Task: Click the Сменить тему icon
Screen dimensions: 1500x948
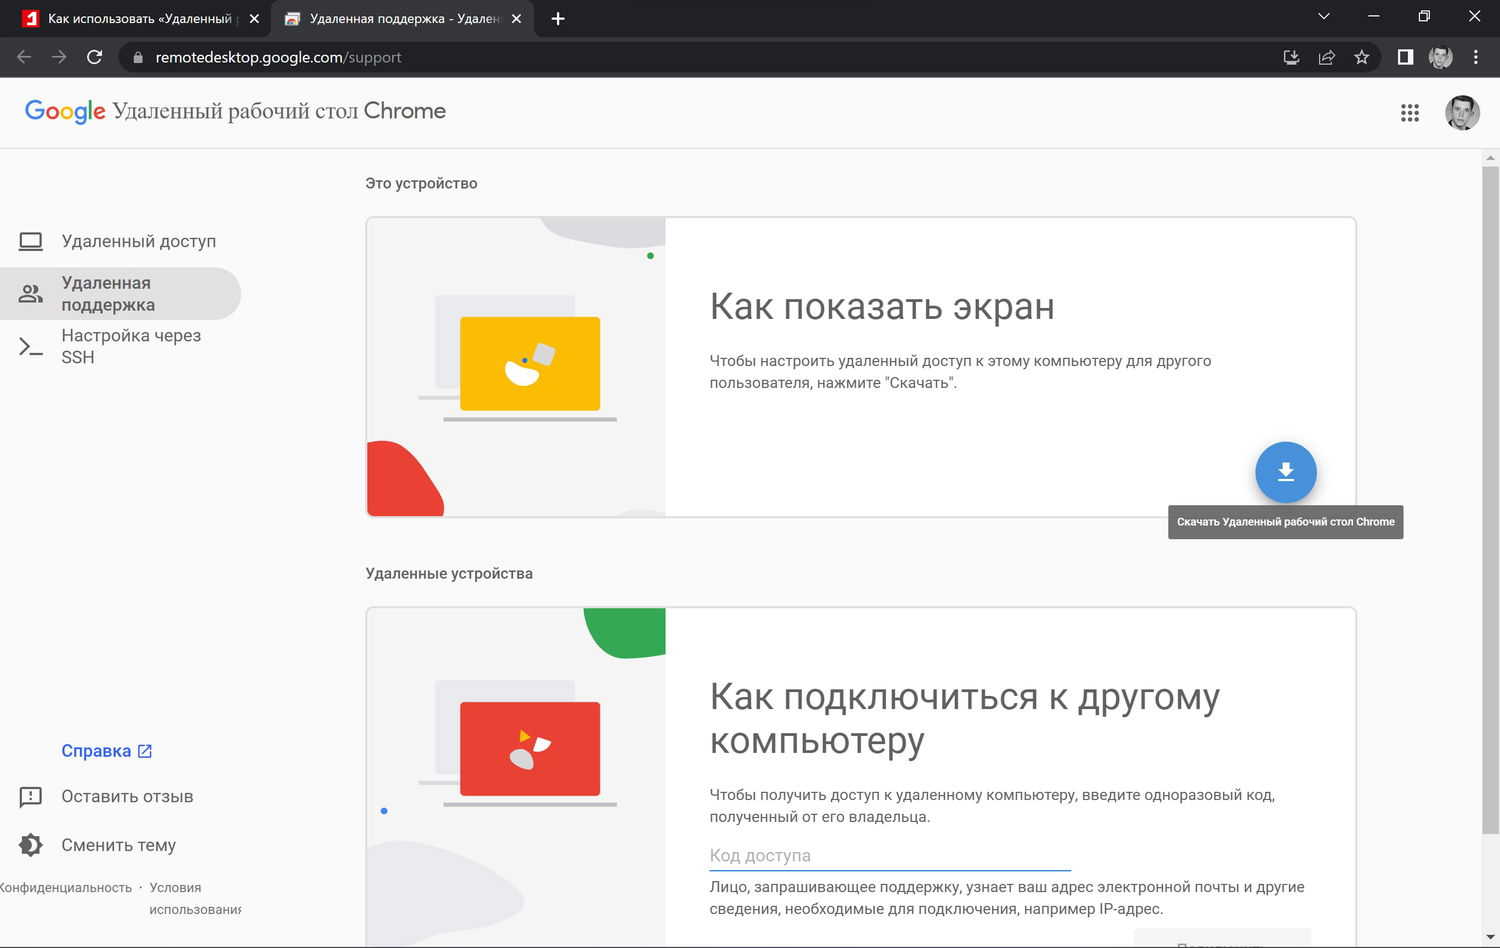Action: 31,845
